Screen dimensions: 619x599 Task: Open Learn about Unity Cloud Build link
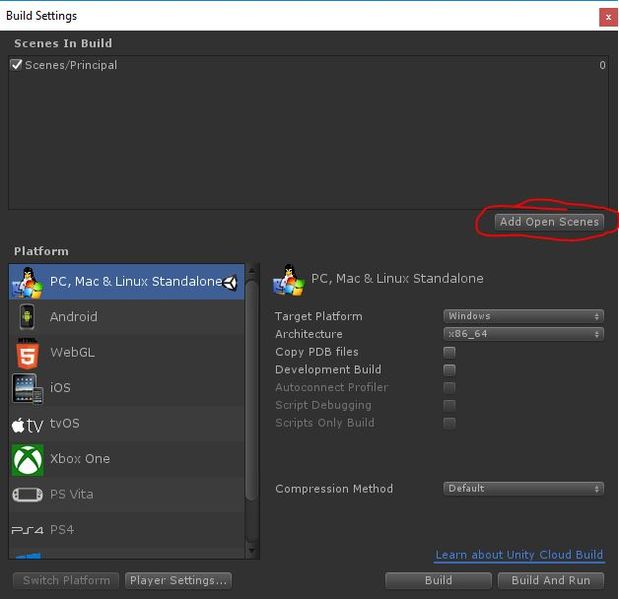519,555
